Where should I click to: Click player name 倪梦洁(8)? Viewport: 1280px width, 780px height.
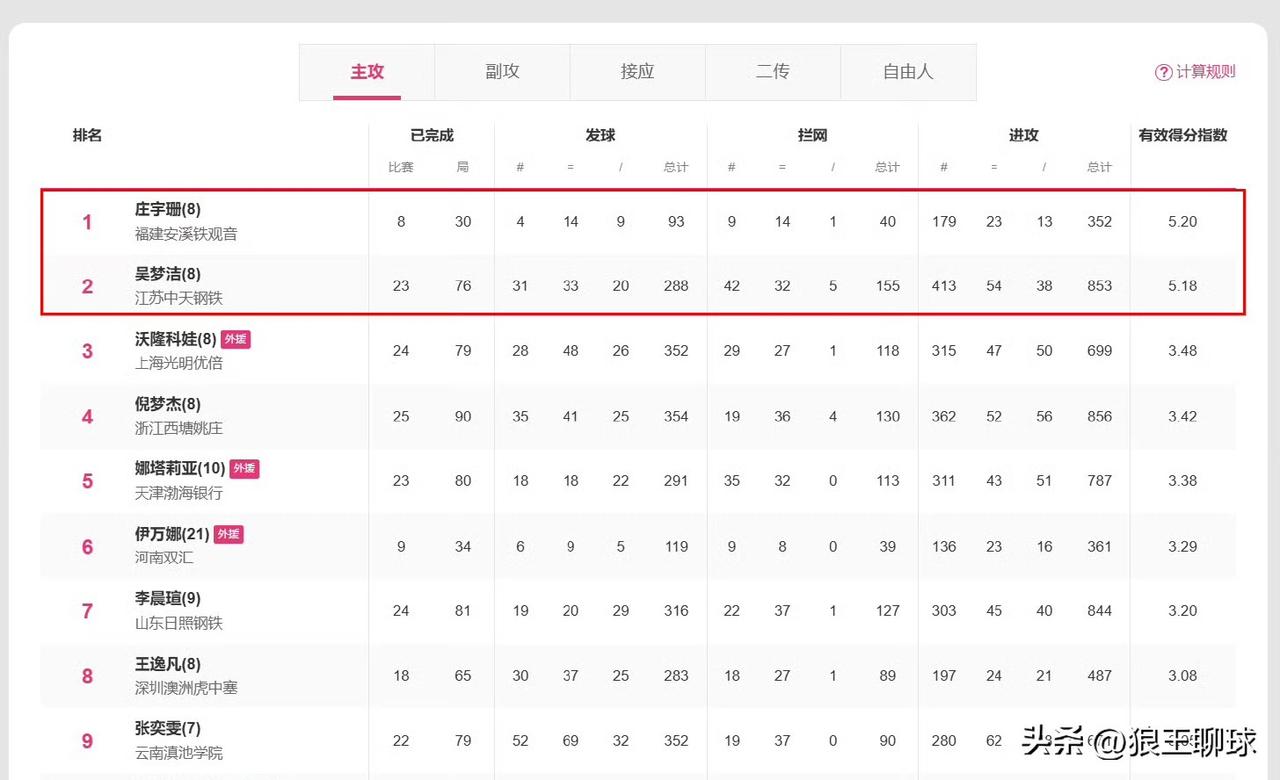[168, 404]
